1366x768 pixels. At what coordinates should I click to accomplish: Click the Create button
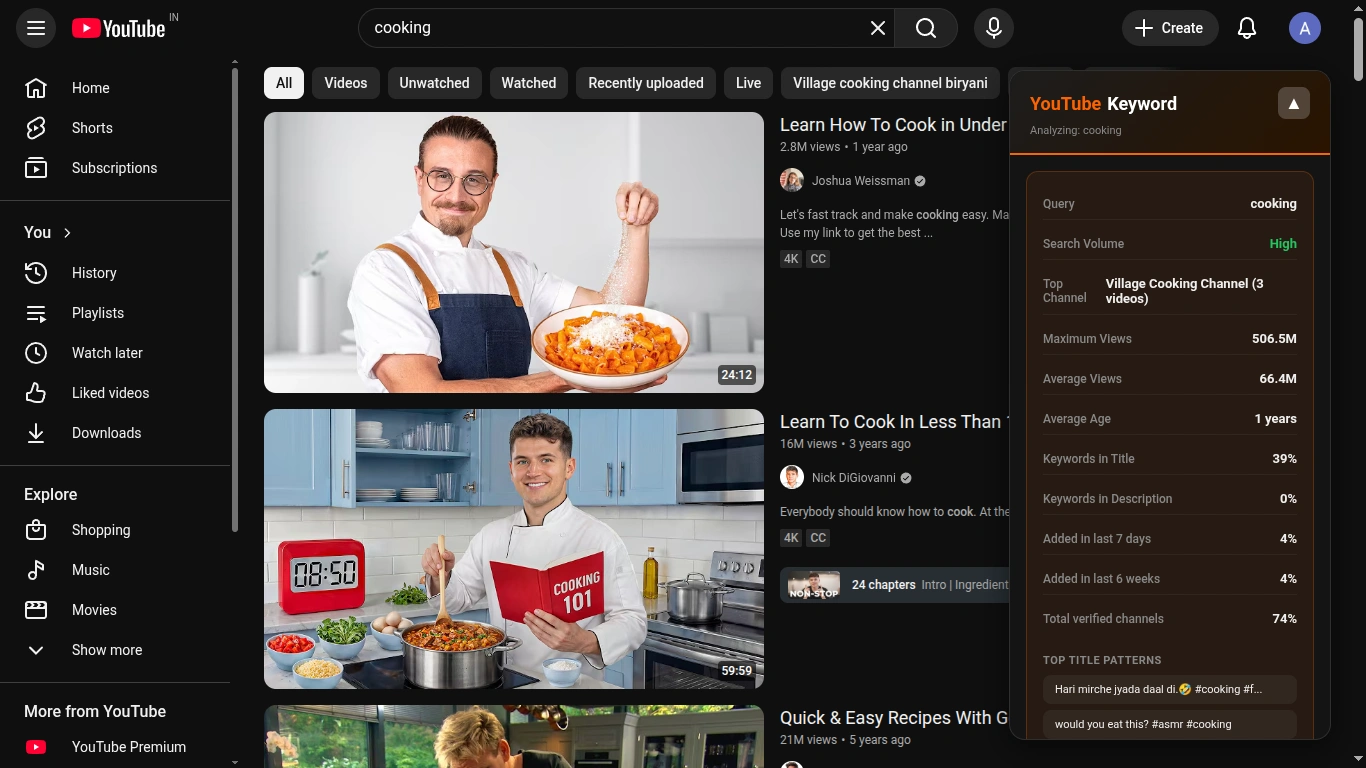click(1169, 28)
